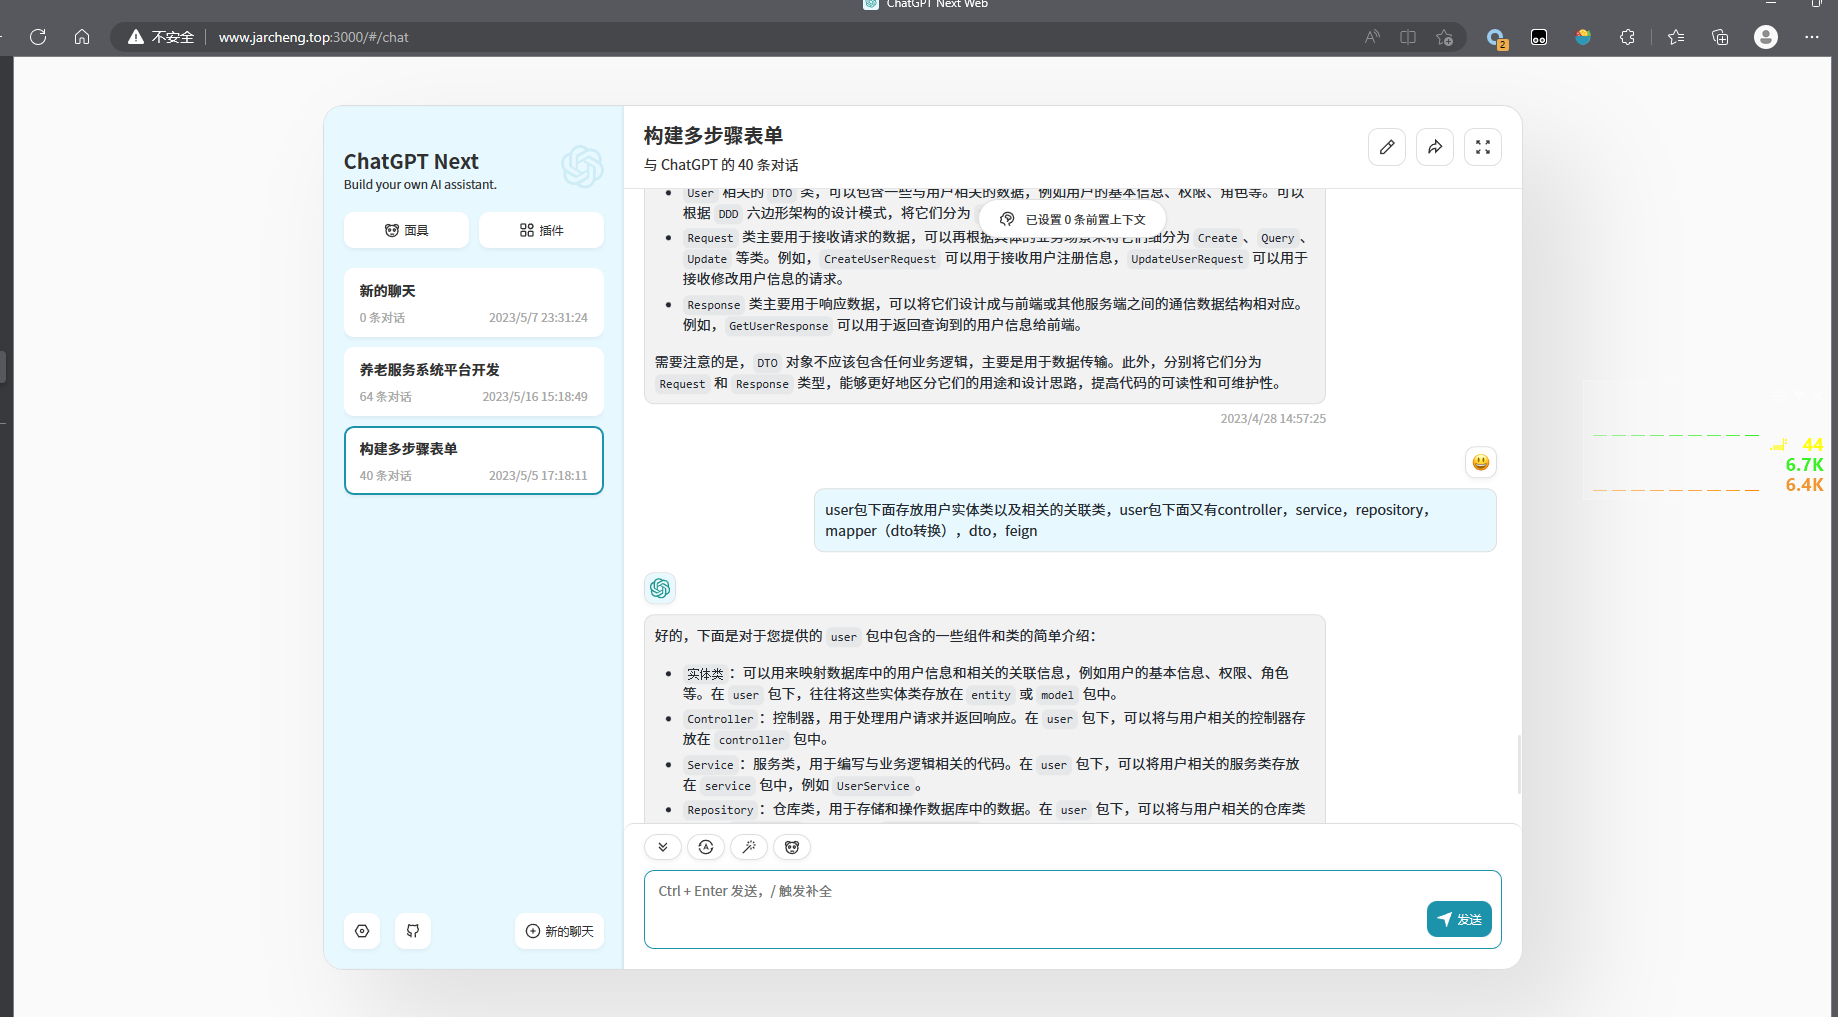
Task: Start a 新的聊天 from sidebar button
Action: tap(559, 931)
